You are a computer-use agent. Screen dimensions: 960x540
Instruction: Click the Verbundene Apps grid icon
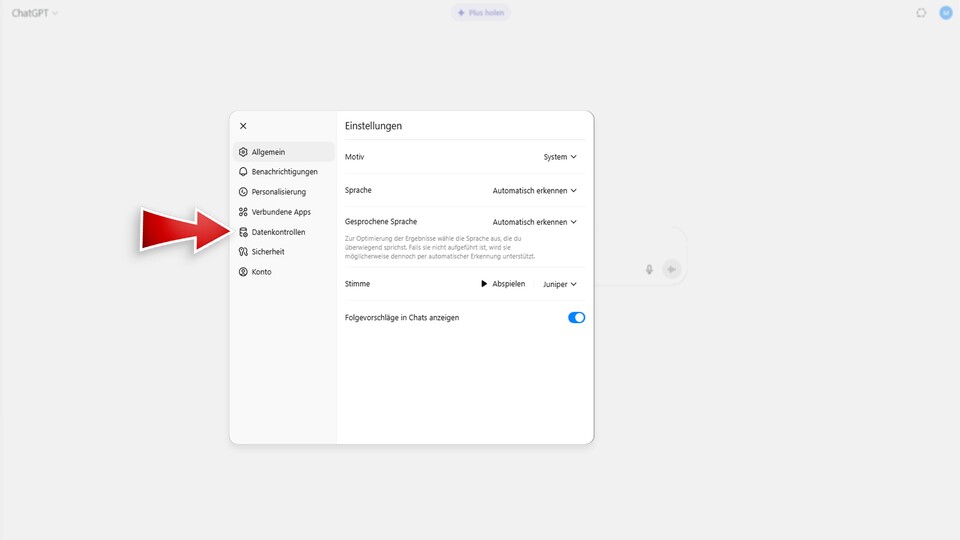243,212
